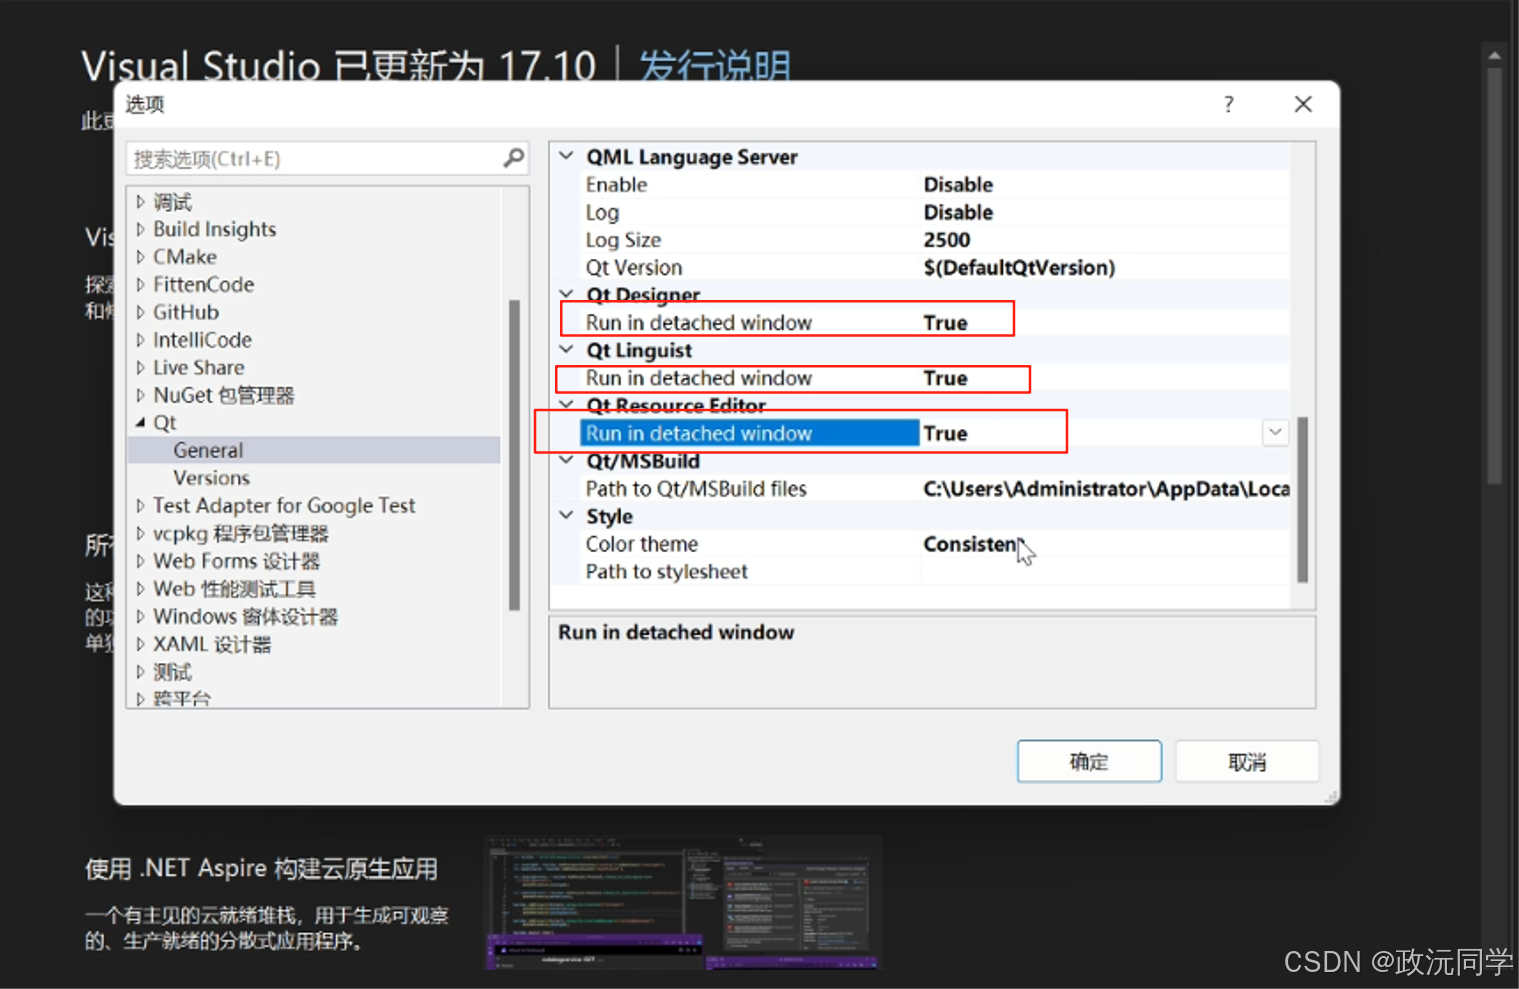Click the Enable property value Disable
The image size is (1519, 989).
(x=958, y=185)
